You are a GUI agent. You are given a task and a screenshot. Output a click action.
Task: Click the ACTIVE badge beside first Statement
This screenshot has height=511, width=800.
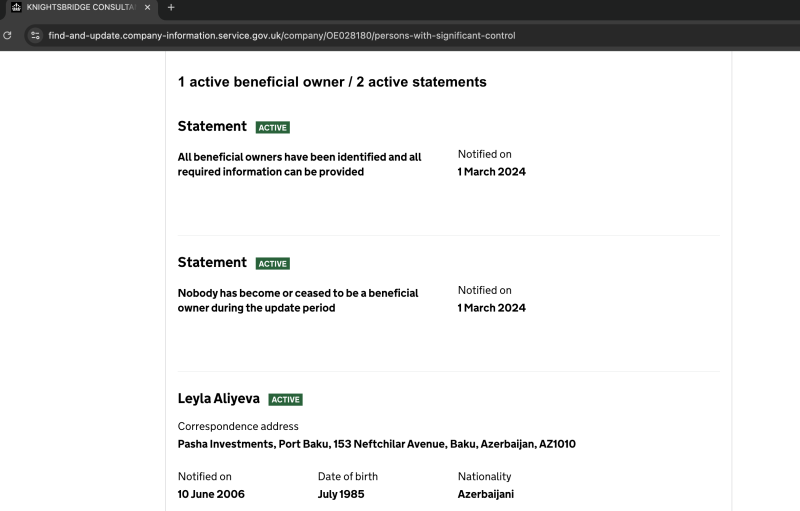(272, 127)
